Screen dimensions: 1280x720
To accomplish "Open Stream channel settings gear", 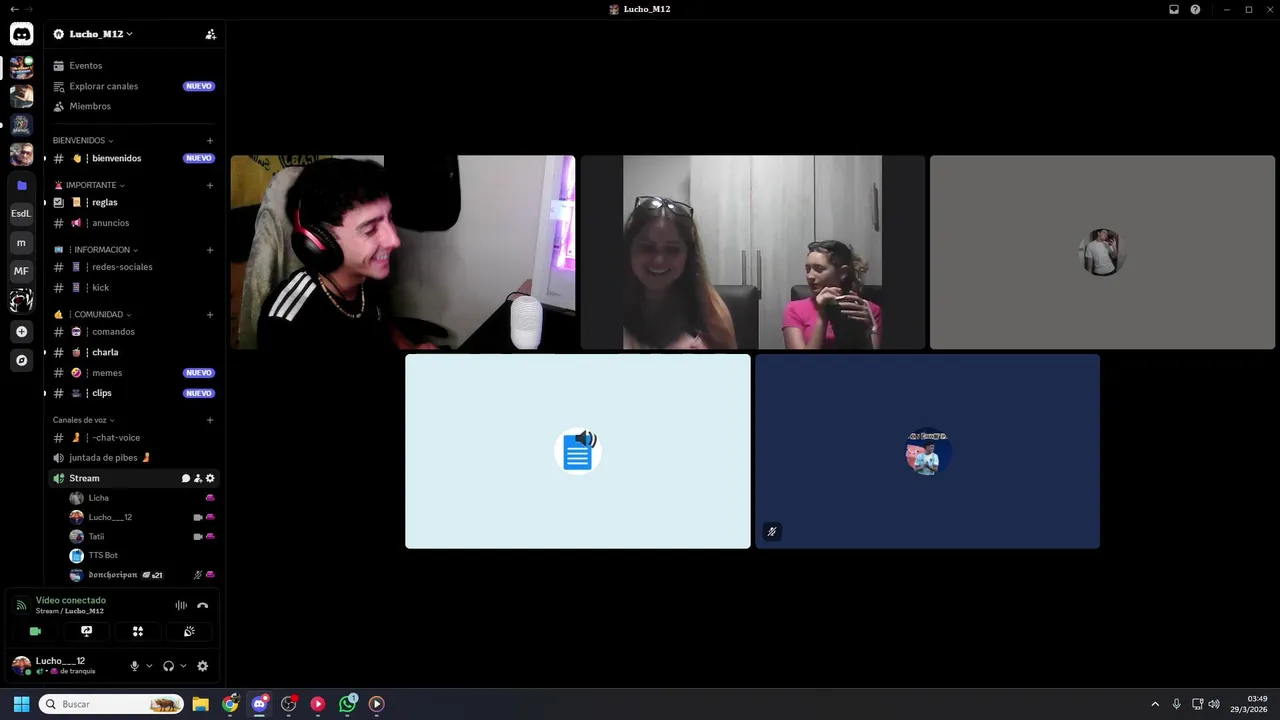I will (210, 478).
